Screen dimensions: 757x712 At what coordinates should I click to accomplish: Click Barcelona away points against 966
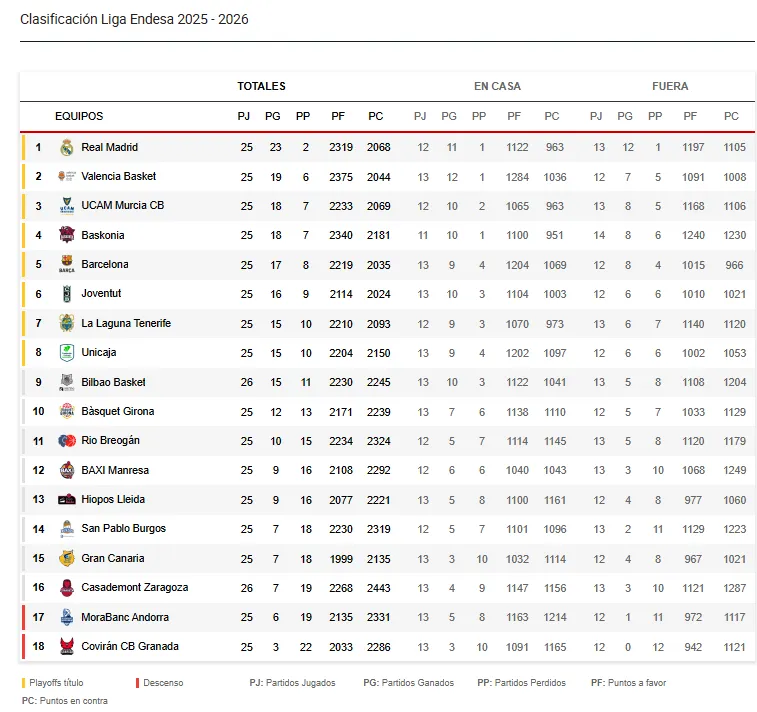[x=734, y=265]
